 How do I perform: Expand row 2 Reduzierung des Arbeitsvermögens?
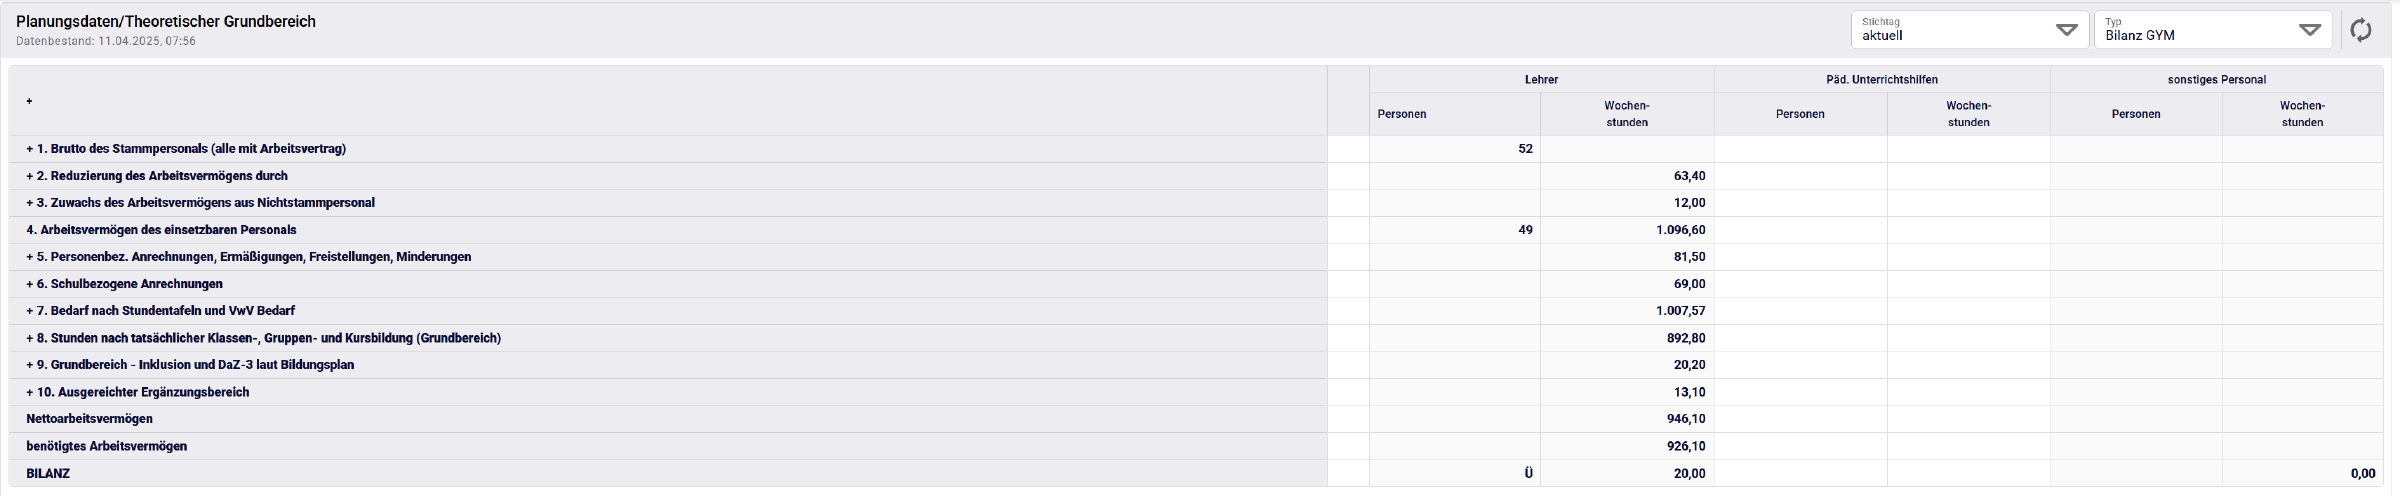pyautogui.click(x=30, y=176)
